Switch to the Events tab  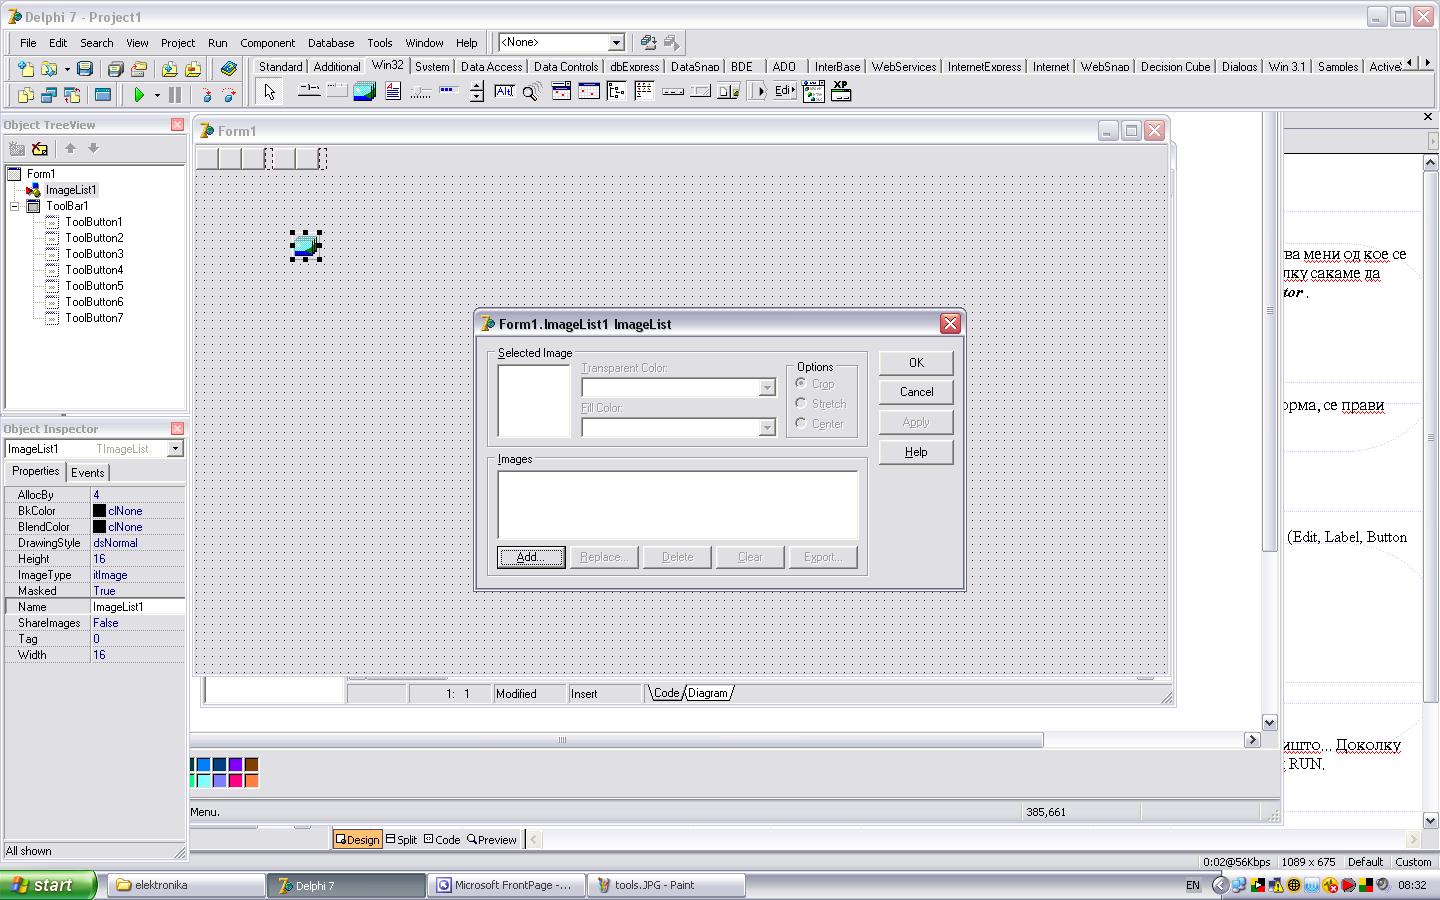(88, 473)
